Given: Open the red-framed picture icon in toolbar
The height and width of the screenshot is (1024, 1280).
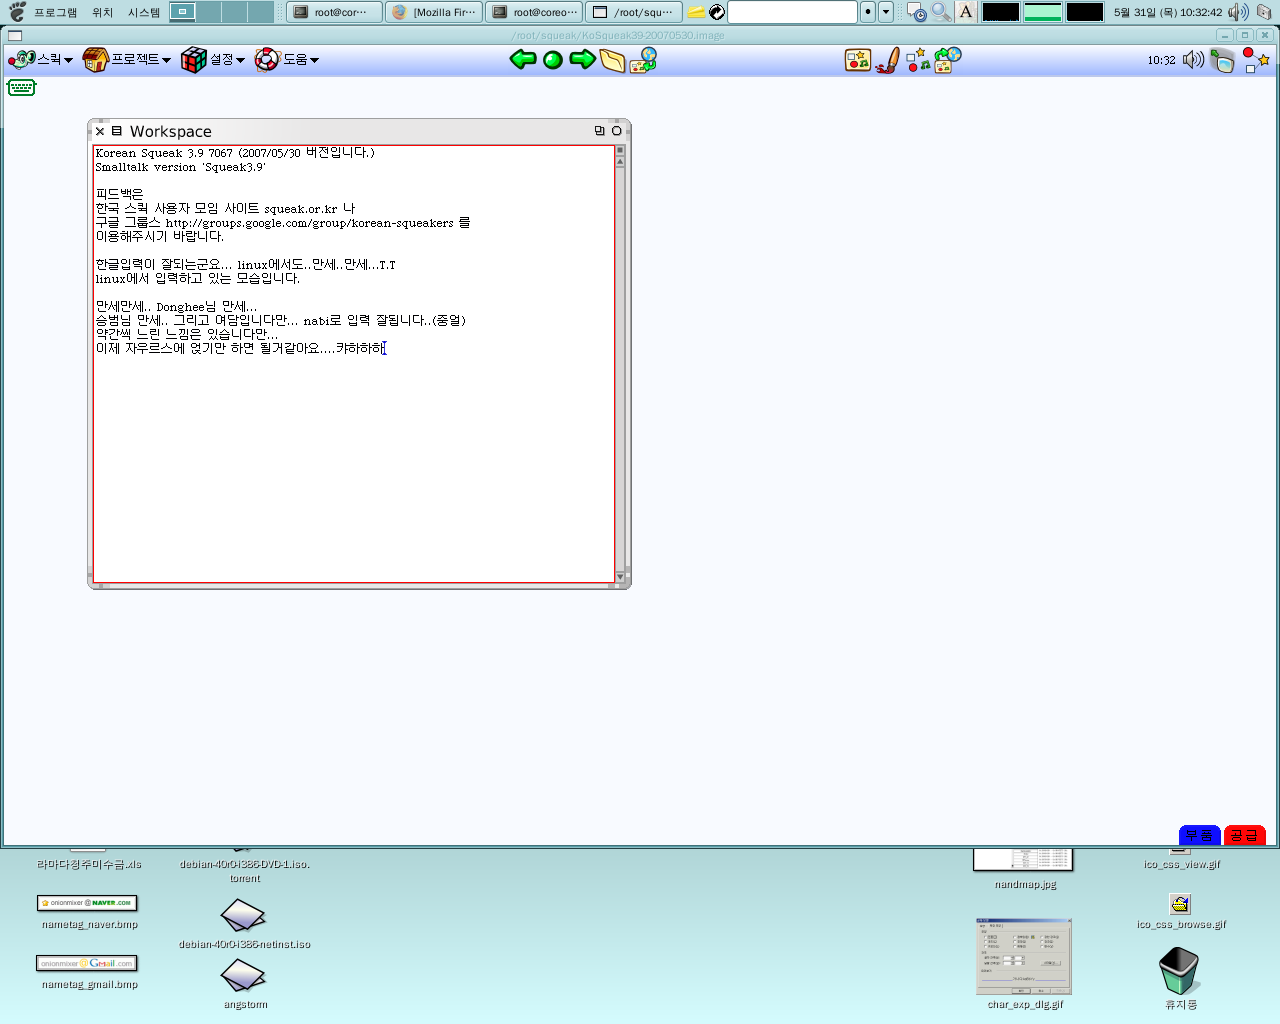Looking at the screenshot, I should 857,61.
